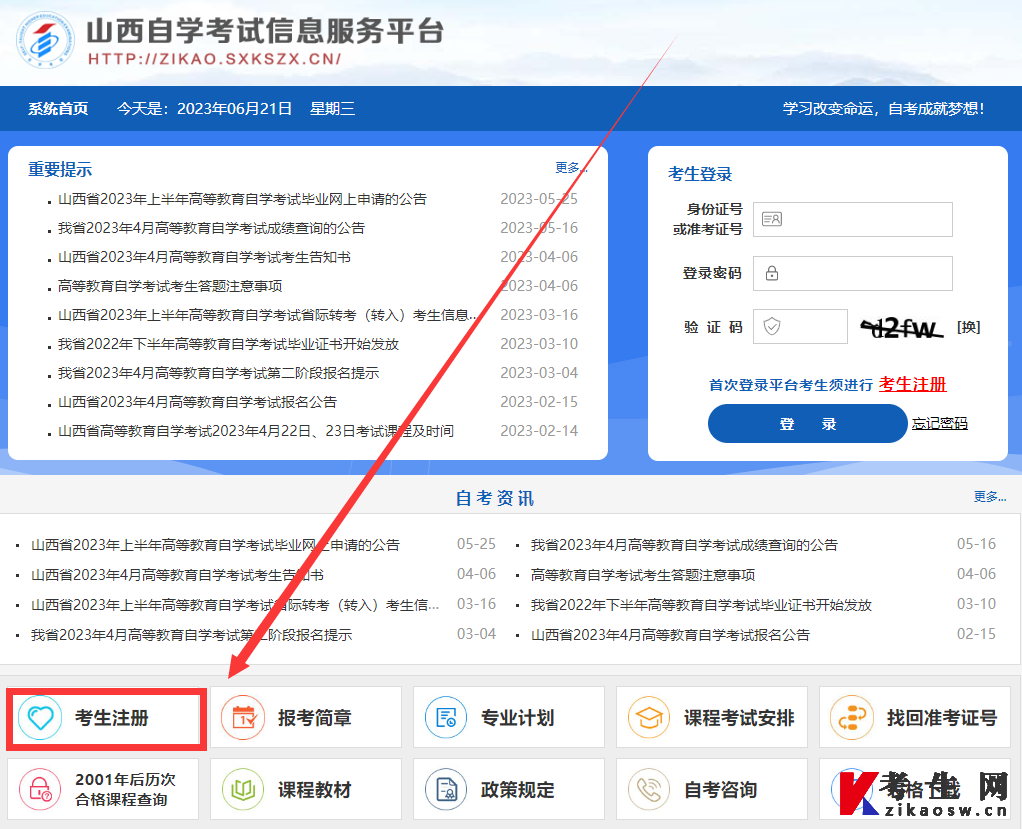Image resolution: width=1022 pixels, height=829 pixels.
Task: Open 考生告知书 notice dated 2023-04-06
Action: (x=204, y=257)
